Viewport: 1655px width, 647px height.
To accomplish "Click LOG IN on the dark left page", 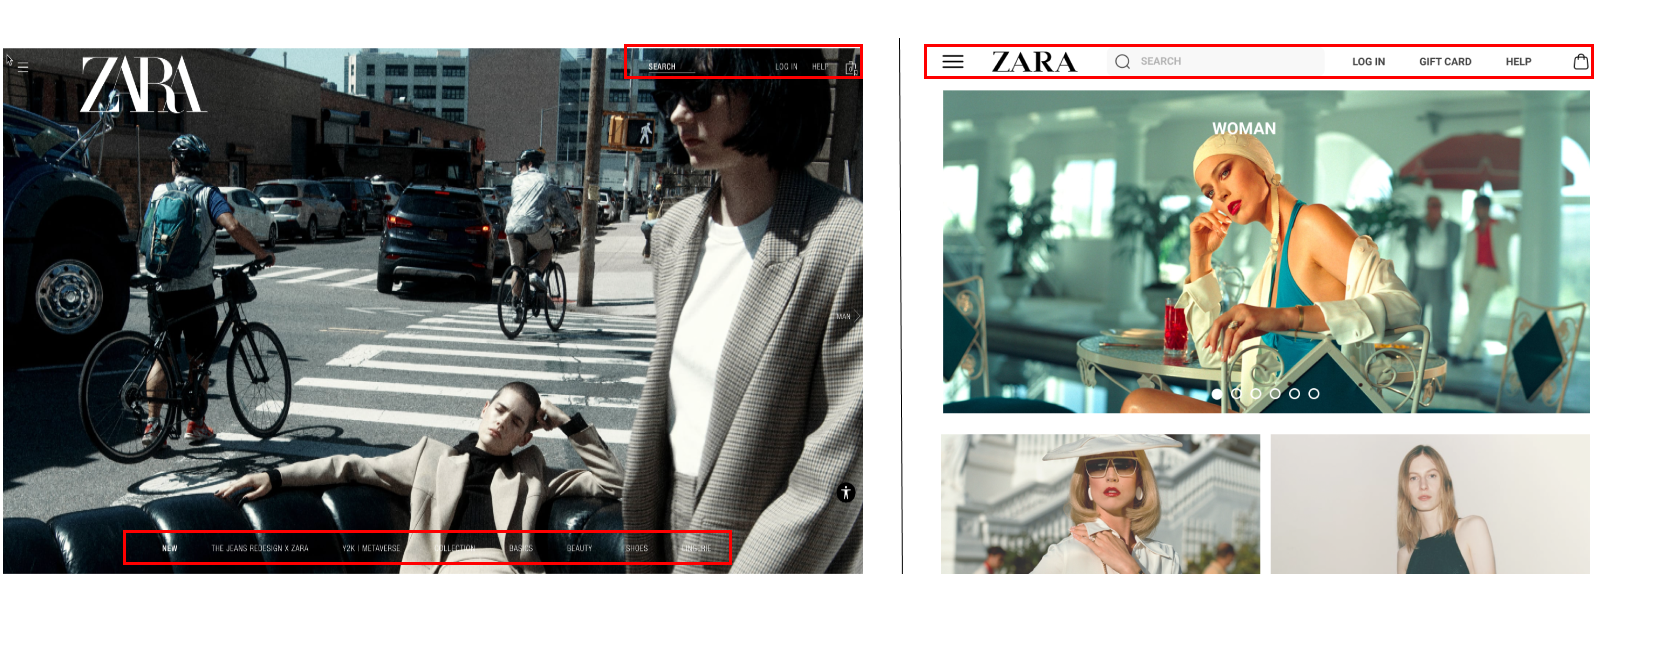I will coord(786,67).
